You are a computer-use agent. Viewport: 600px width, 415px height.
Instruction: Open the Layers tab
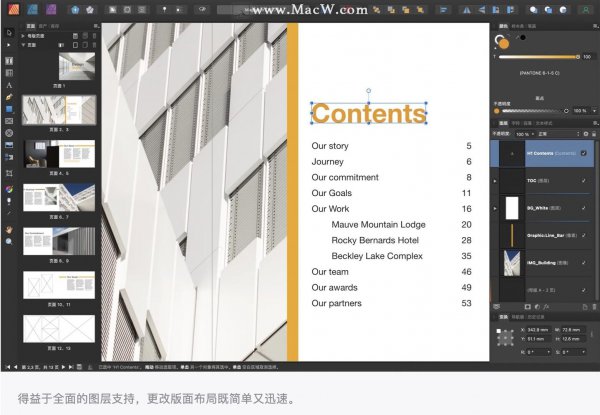tap(503, 123)
